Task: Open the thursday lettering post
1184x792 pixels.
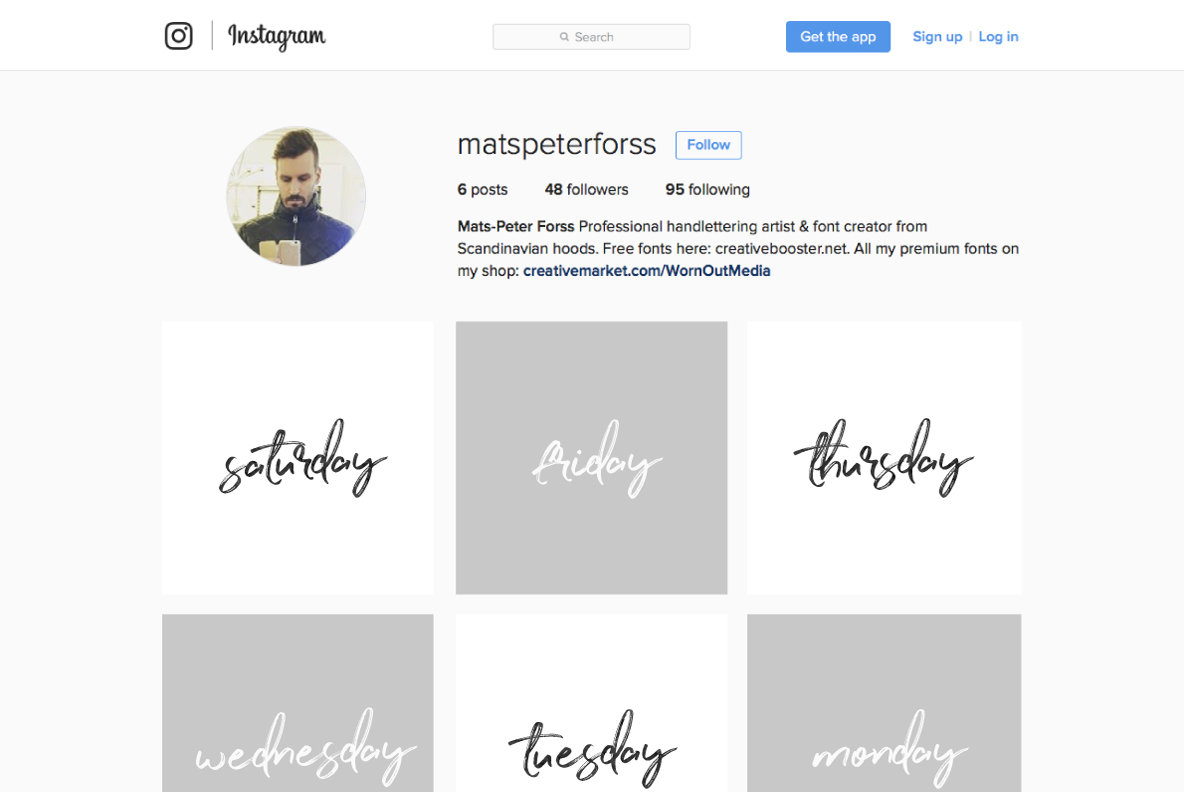Action: pos(884,458)
